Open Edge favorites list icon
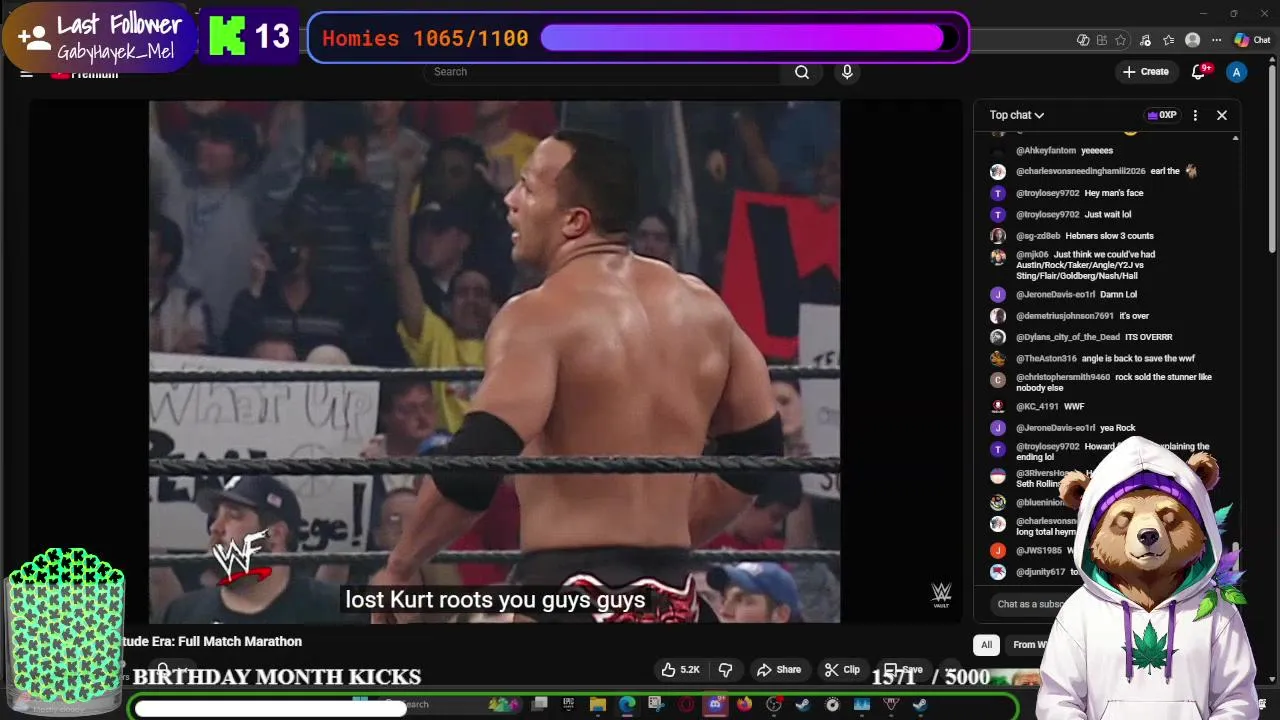This screenshot has width=1280, height=720. (x=1168, y=40)
